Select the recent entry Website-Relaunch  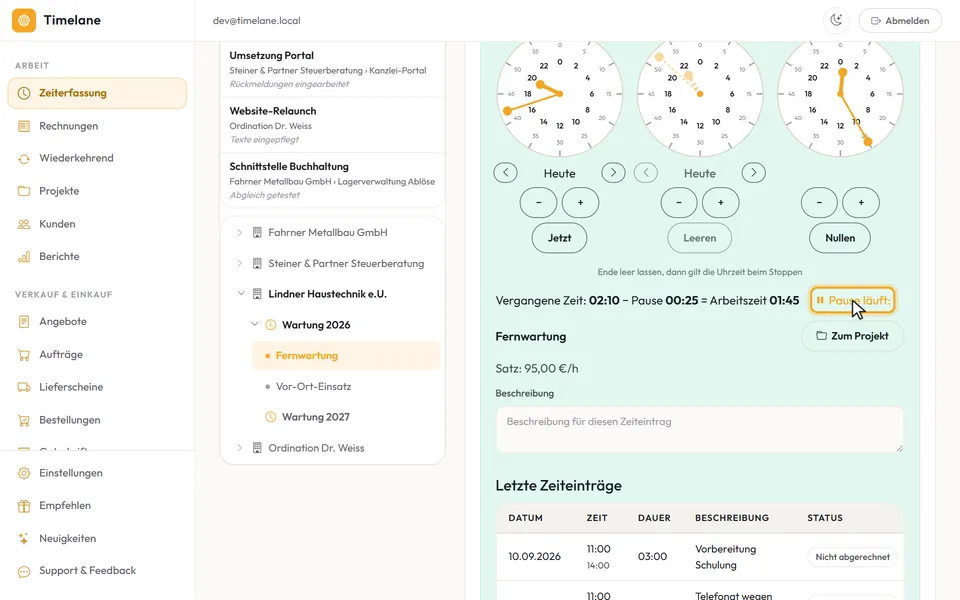(332, 125)
